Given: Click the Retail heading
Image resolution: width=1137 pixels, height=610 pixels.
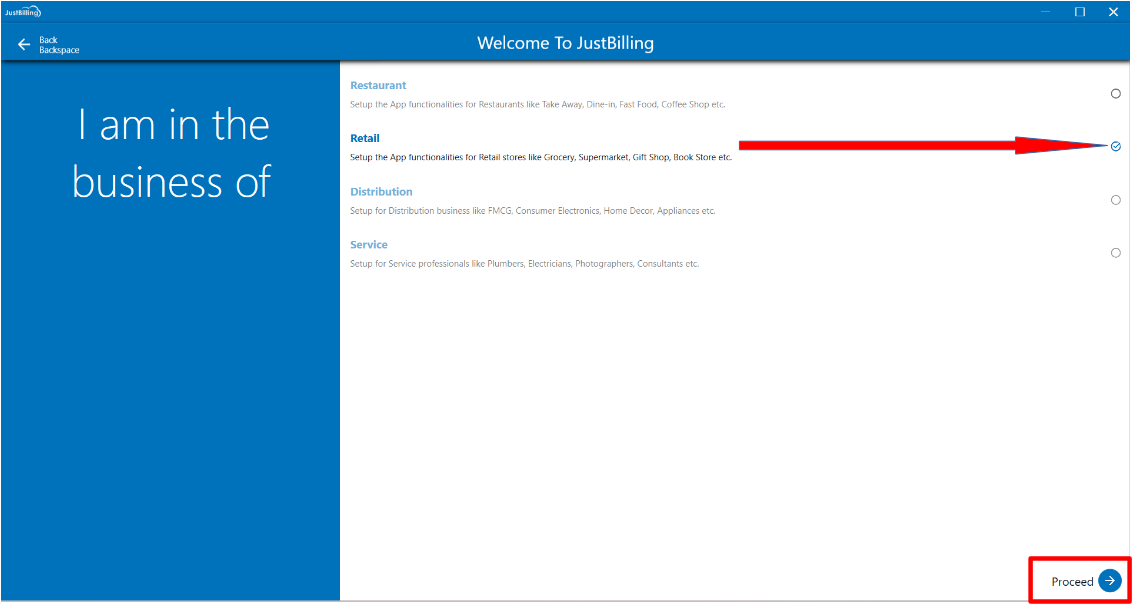Looking at the screenshot, I should click(365, 139).
